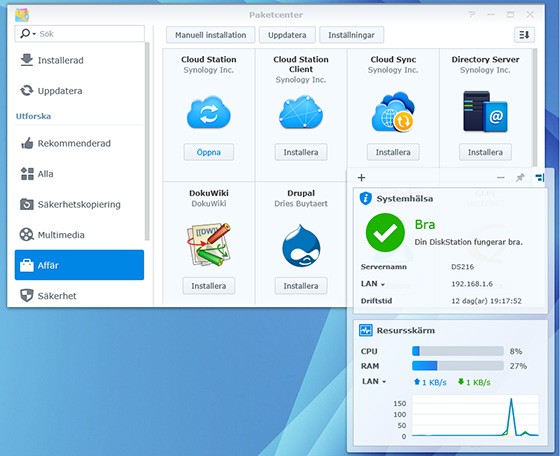Click the package list scrollbar
Viewport: 560px width, 456px height.
point(534,107)
